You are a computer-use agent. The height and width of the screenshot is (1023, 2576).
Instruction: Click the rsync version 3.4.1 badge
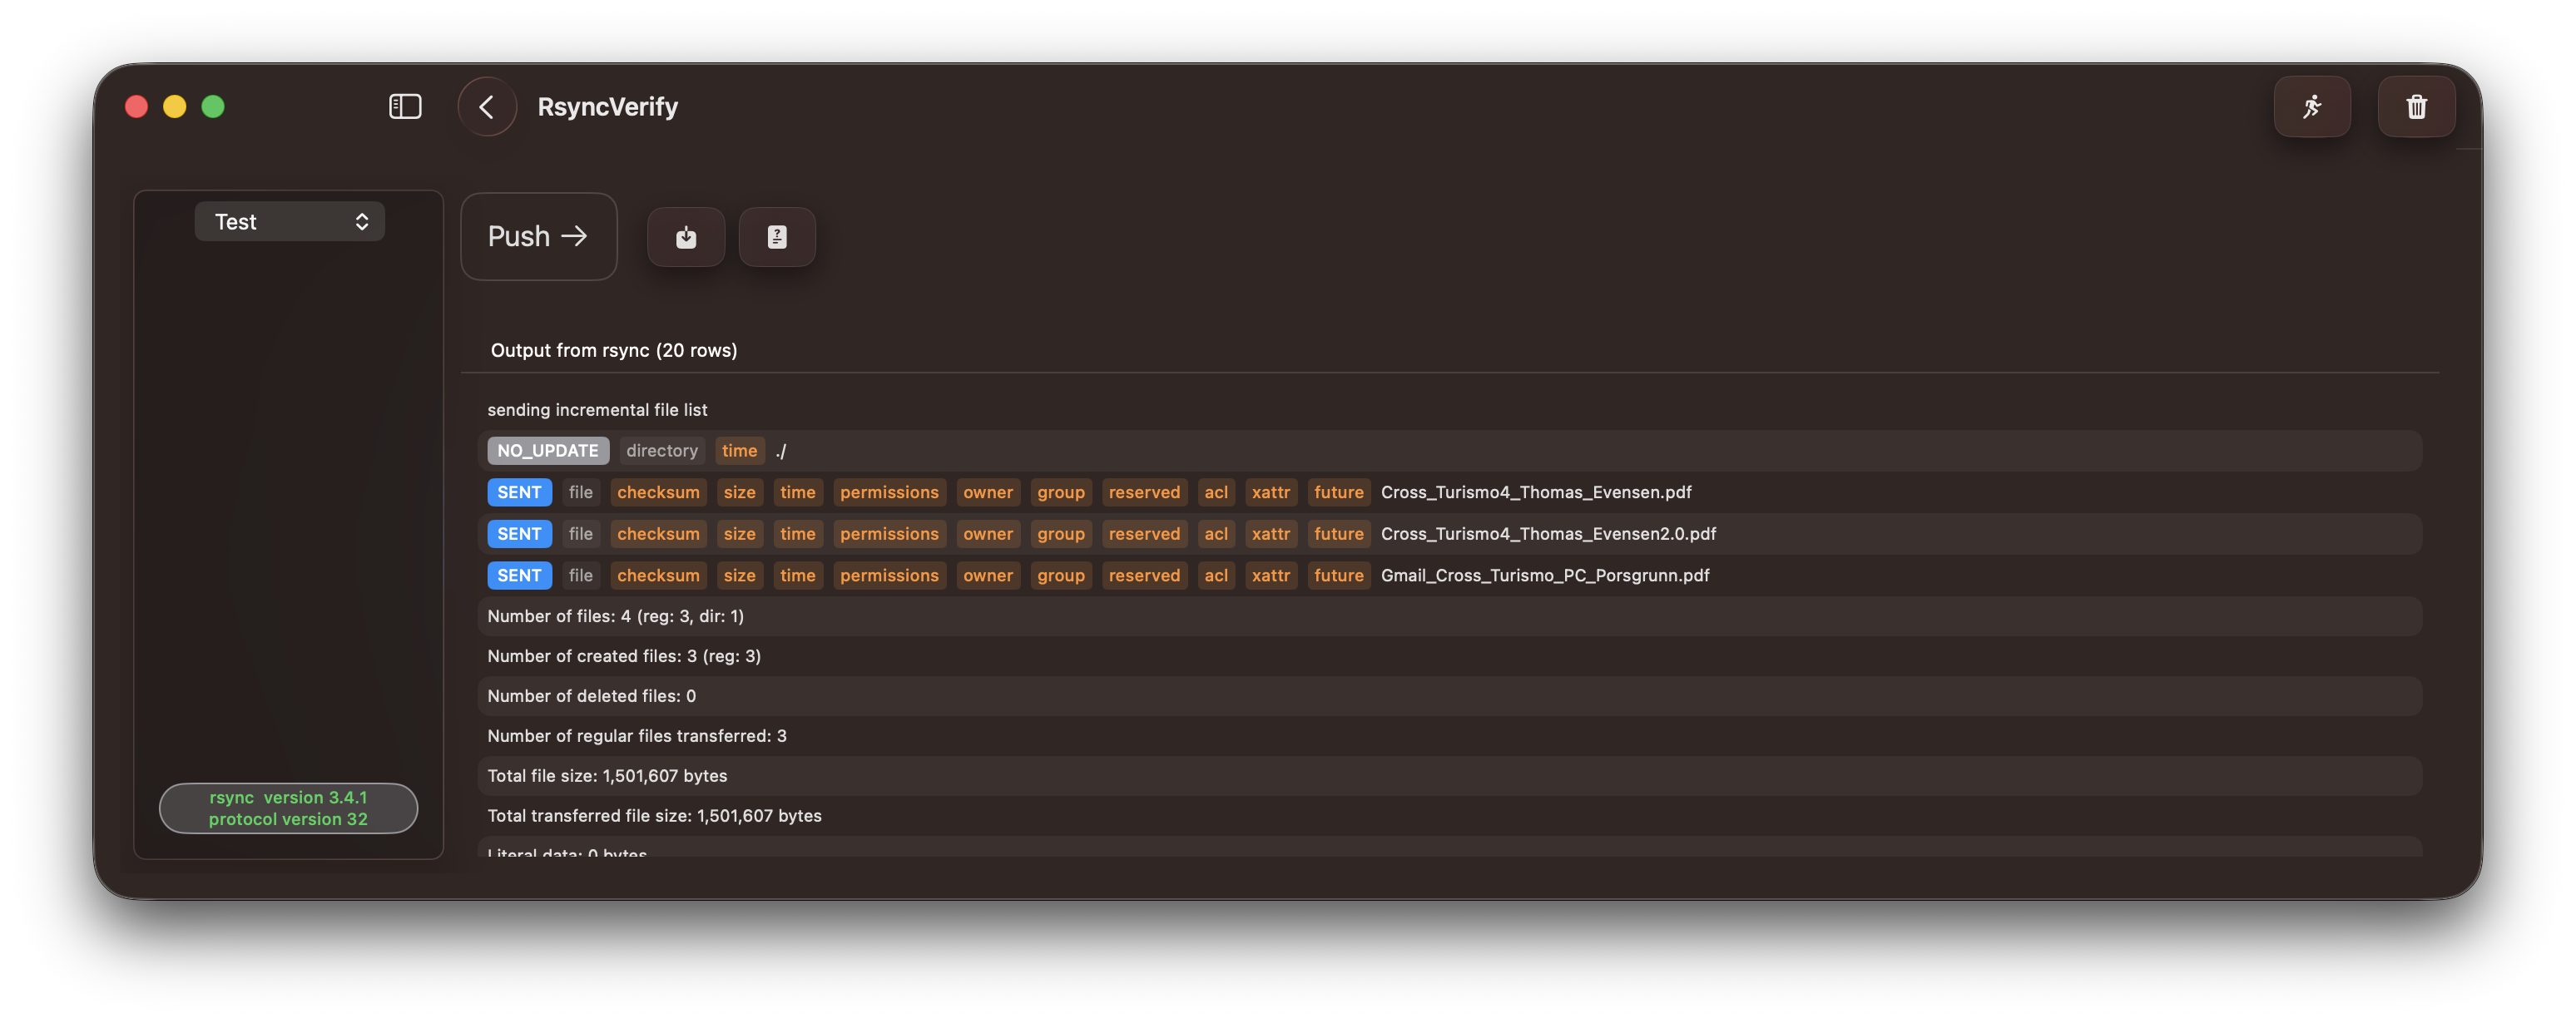pyautogui.click(x=288, y=808)
